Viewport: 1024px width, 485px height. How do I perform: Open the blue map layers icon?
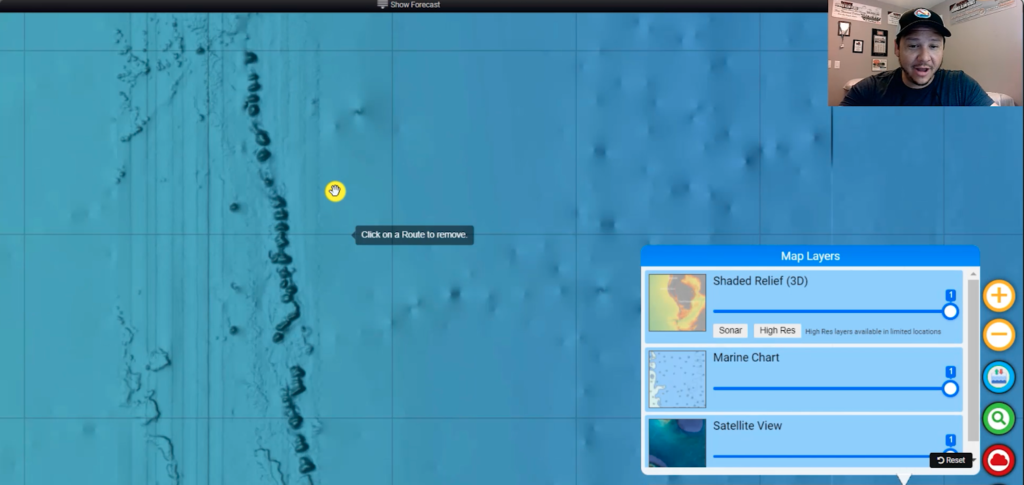pos(998,377)
